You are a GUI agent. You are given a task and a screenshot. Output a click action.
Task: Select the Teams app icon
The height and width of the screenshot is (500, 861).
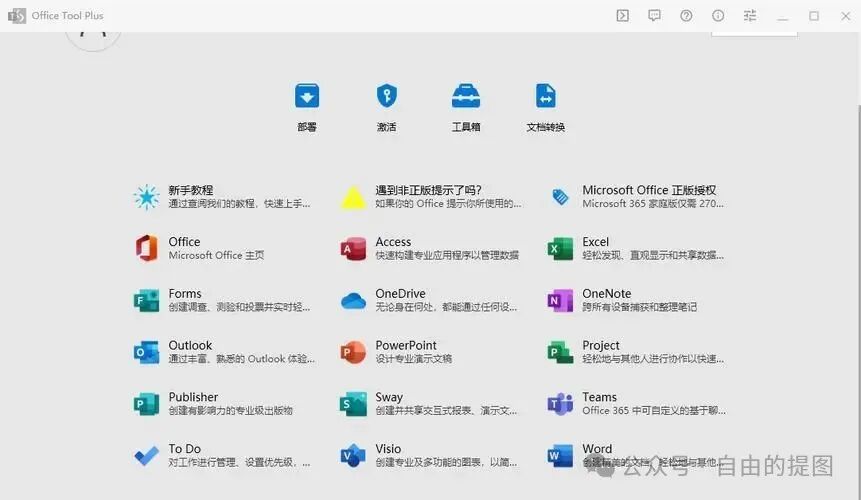click(x=560, y=404)
